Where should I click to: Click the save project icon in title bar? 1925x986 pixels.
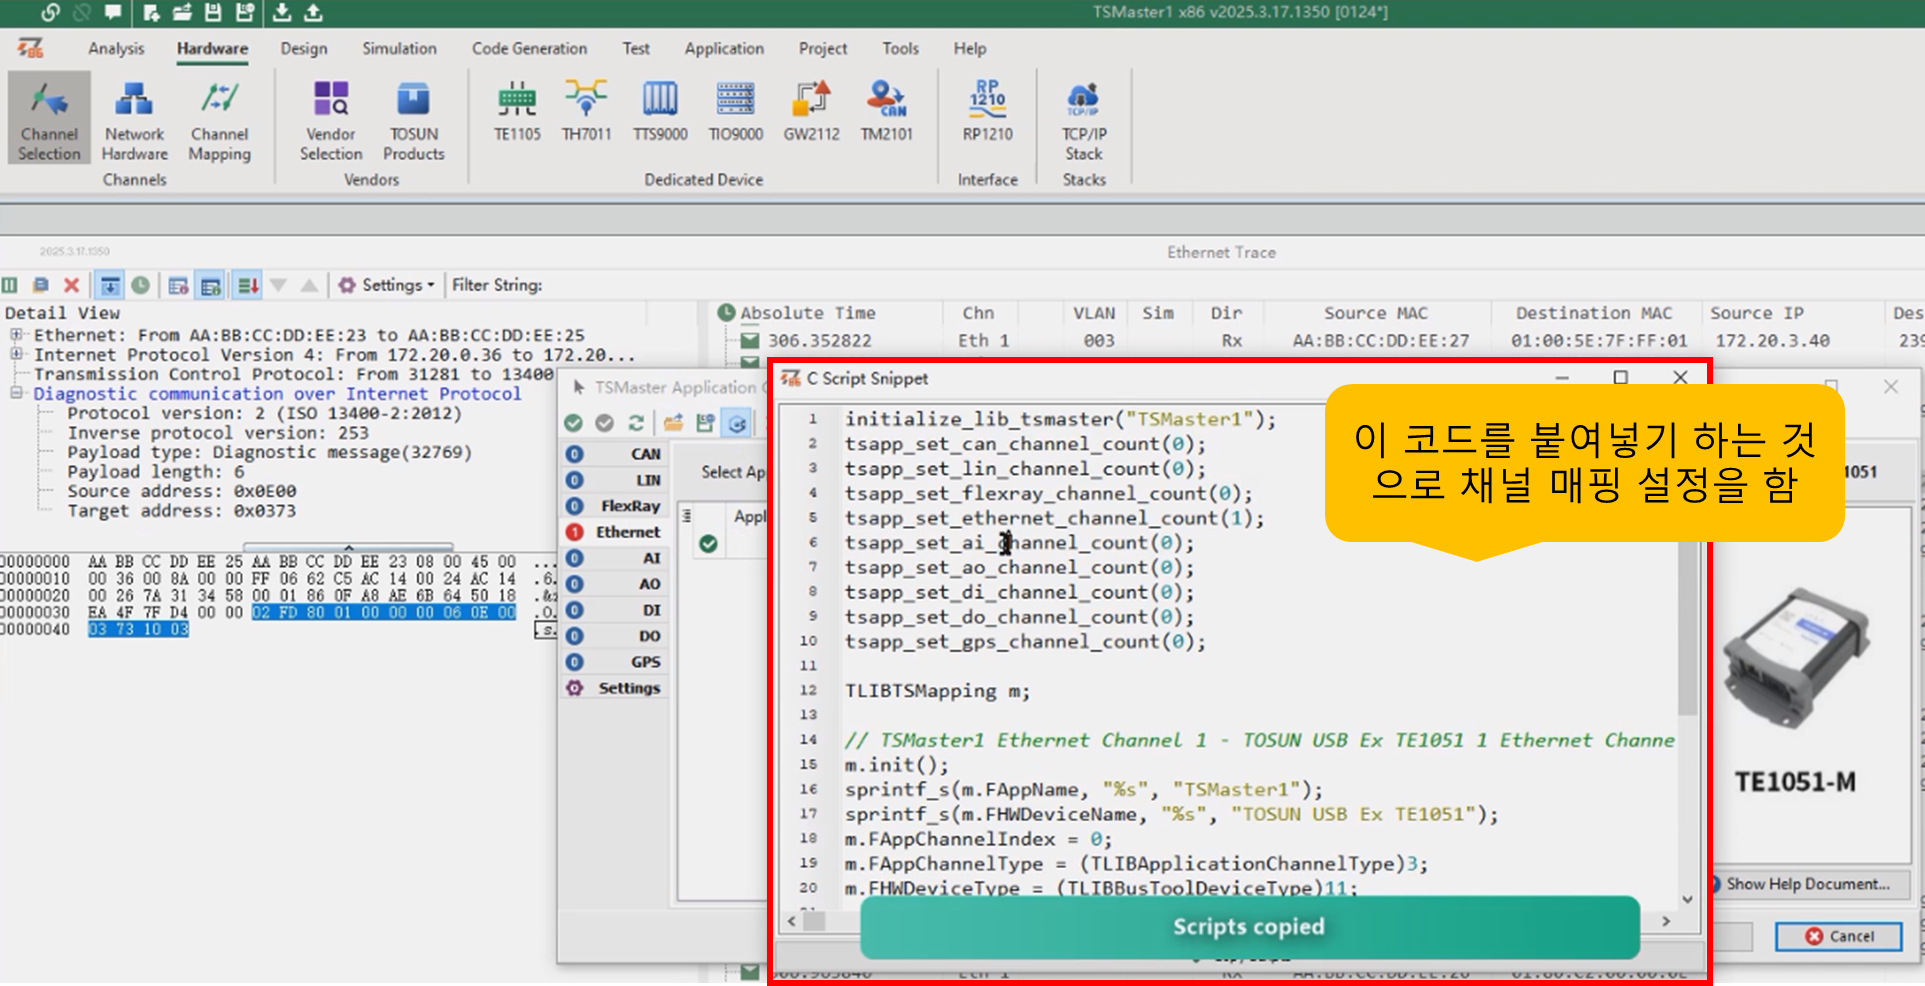pos(213,12)
